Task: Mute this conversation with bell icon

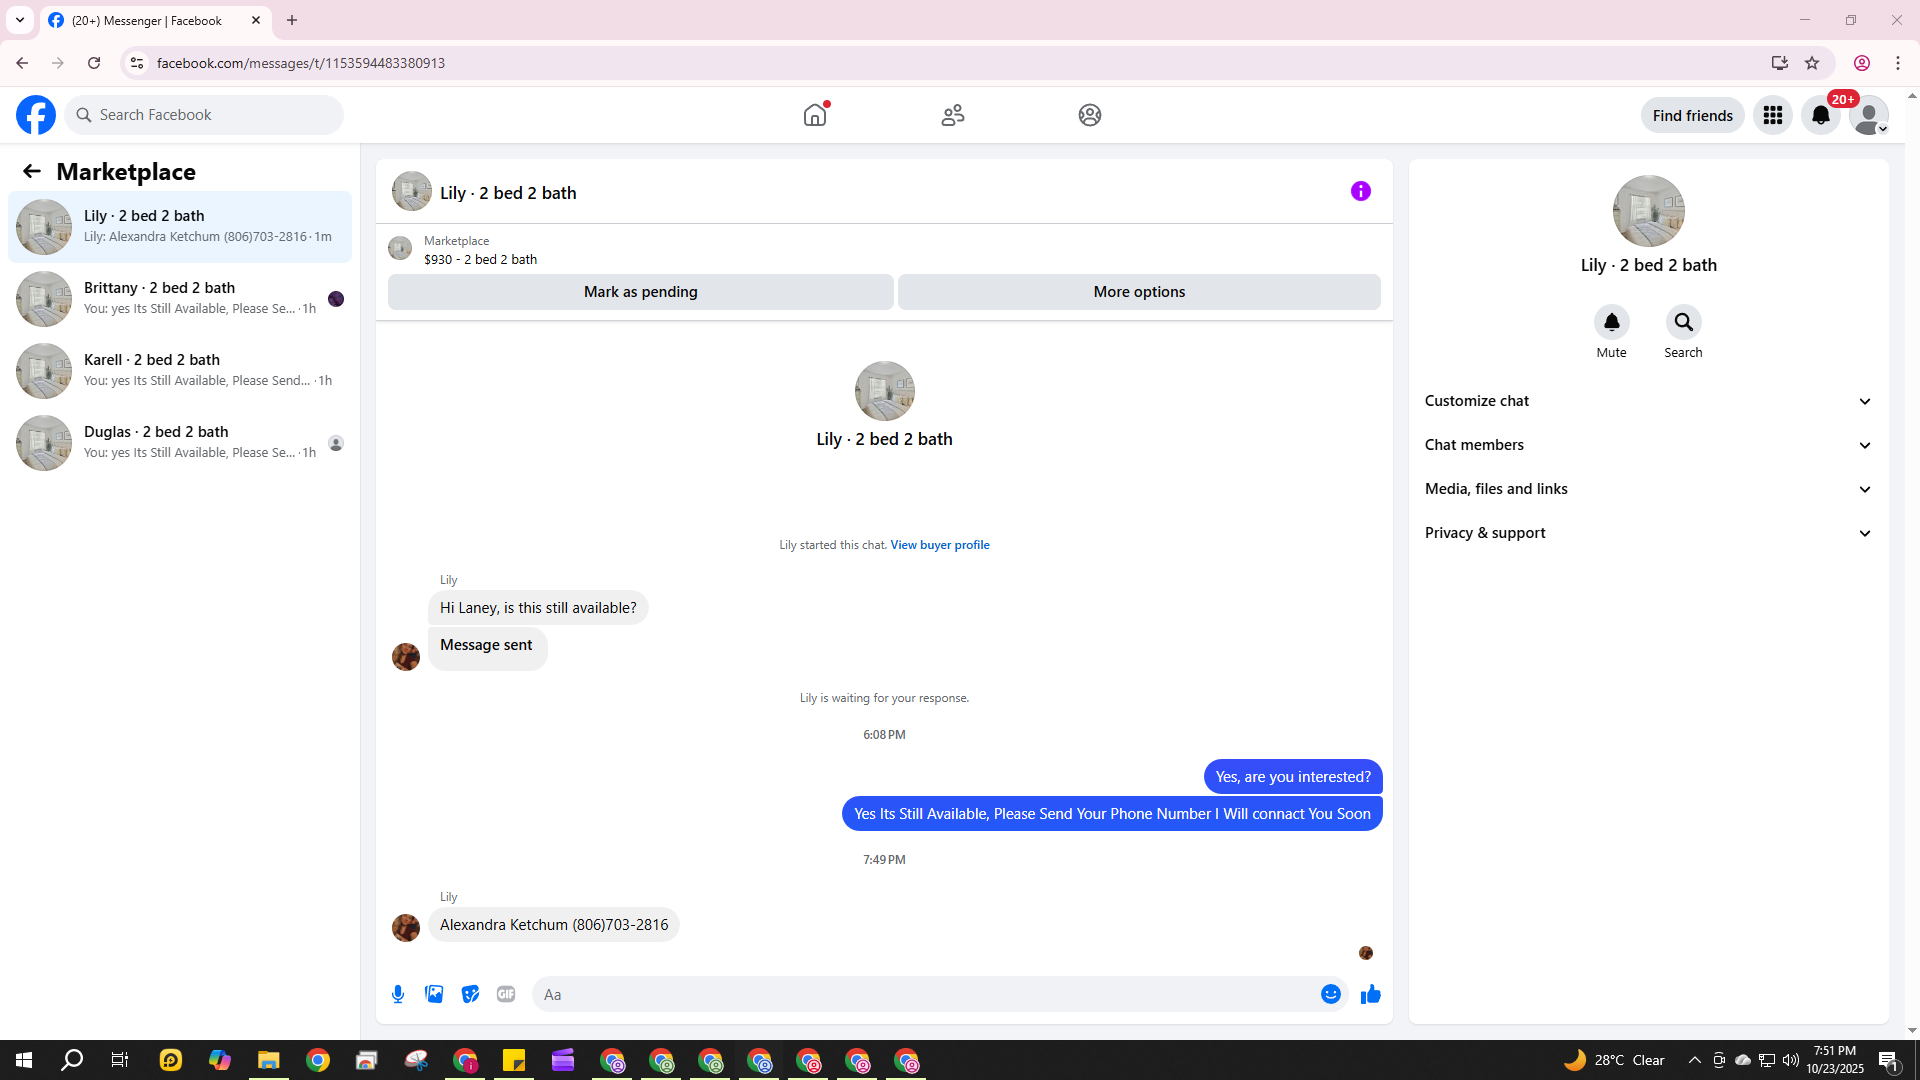Action: pyautogui.click(x=1611, y=322)
